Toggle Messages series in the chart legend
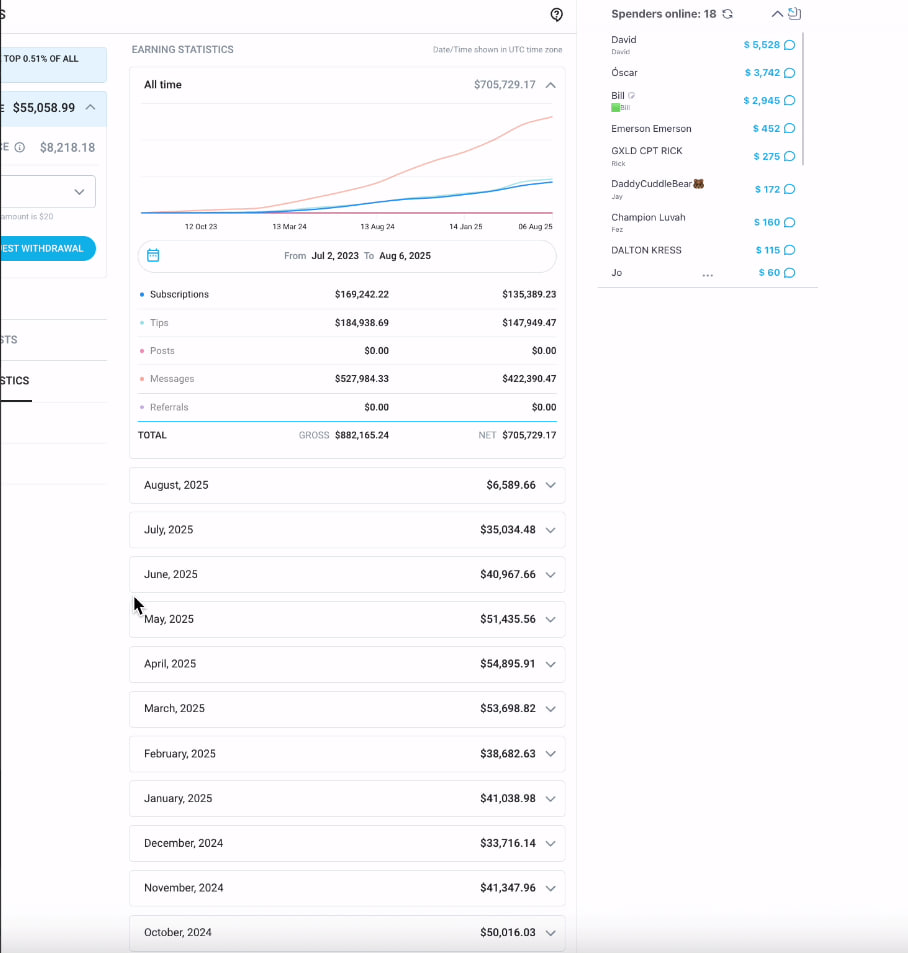The width and height of the screenshot is (908, 953). tap(171, 379)
